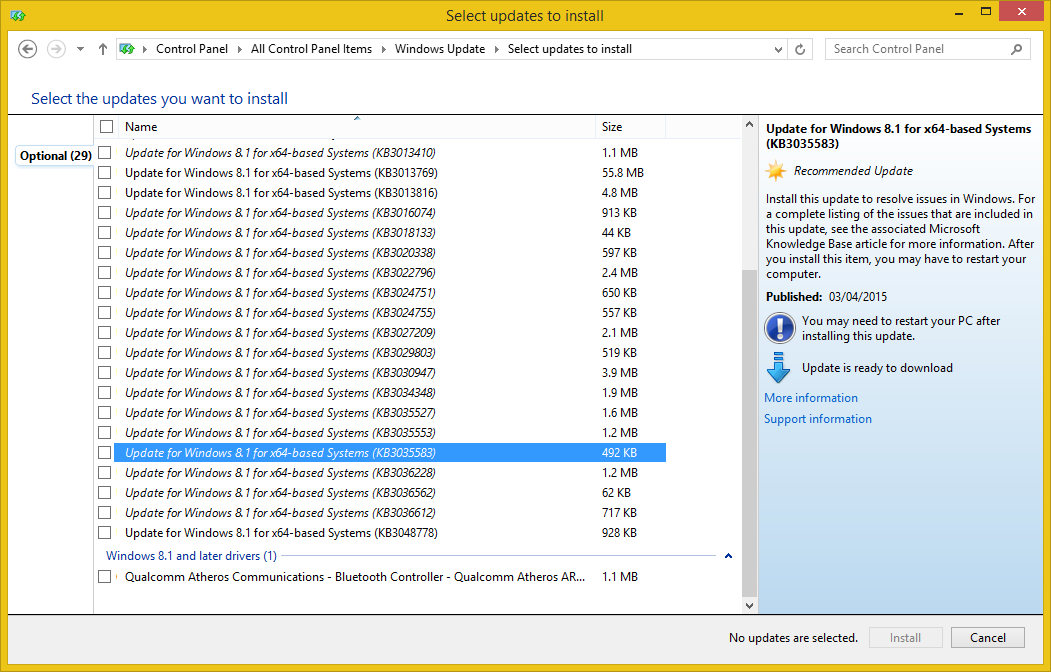Click the Windows Update icon in address bar
The width and height of the screenshot is (1051, 672).
(127, 49)
